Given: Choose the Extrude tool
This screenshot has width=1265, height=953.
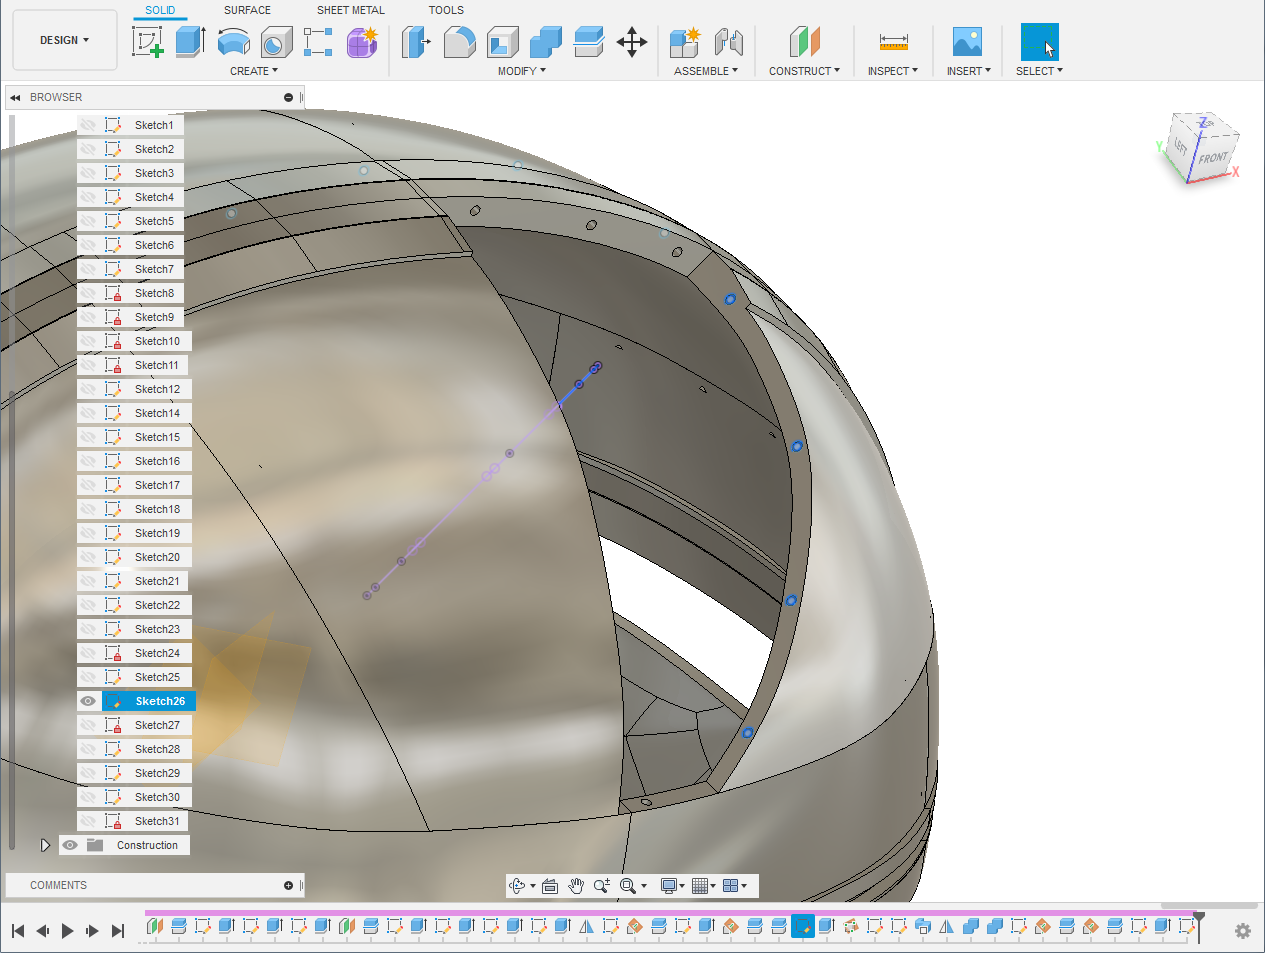Looking at the screenshot, I should pos(190,42).
